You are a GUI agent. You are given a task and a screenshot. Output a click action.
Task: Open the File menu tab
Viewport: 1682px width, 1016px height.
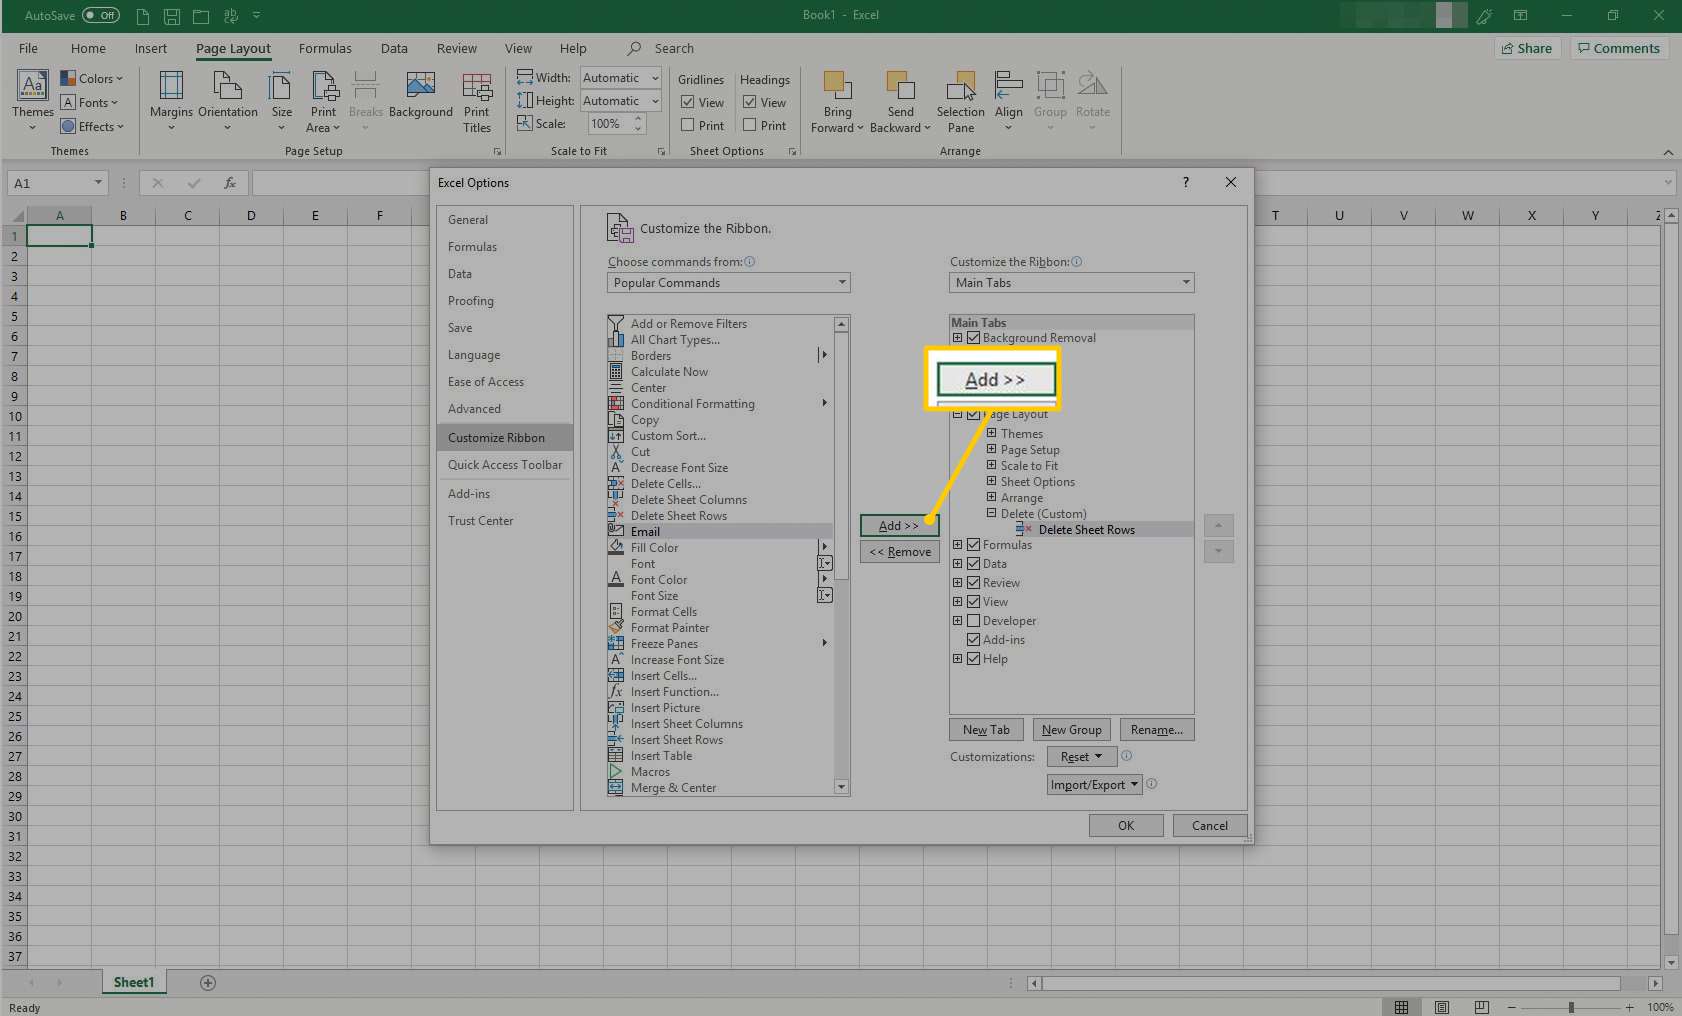point(28,48)
